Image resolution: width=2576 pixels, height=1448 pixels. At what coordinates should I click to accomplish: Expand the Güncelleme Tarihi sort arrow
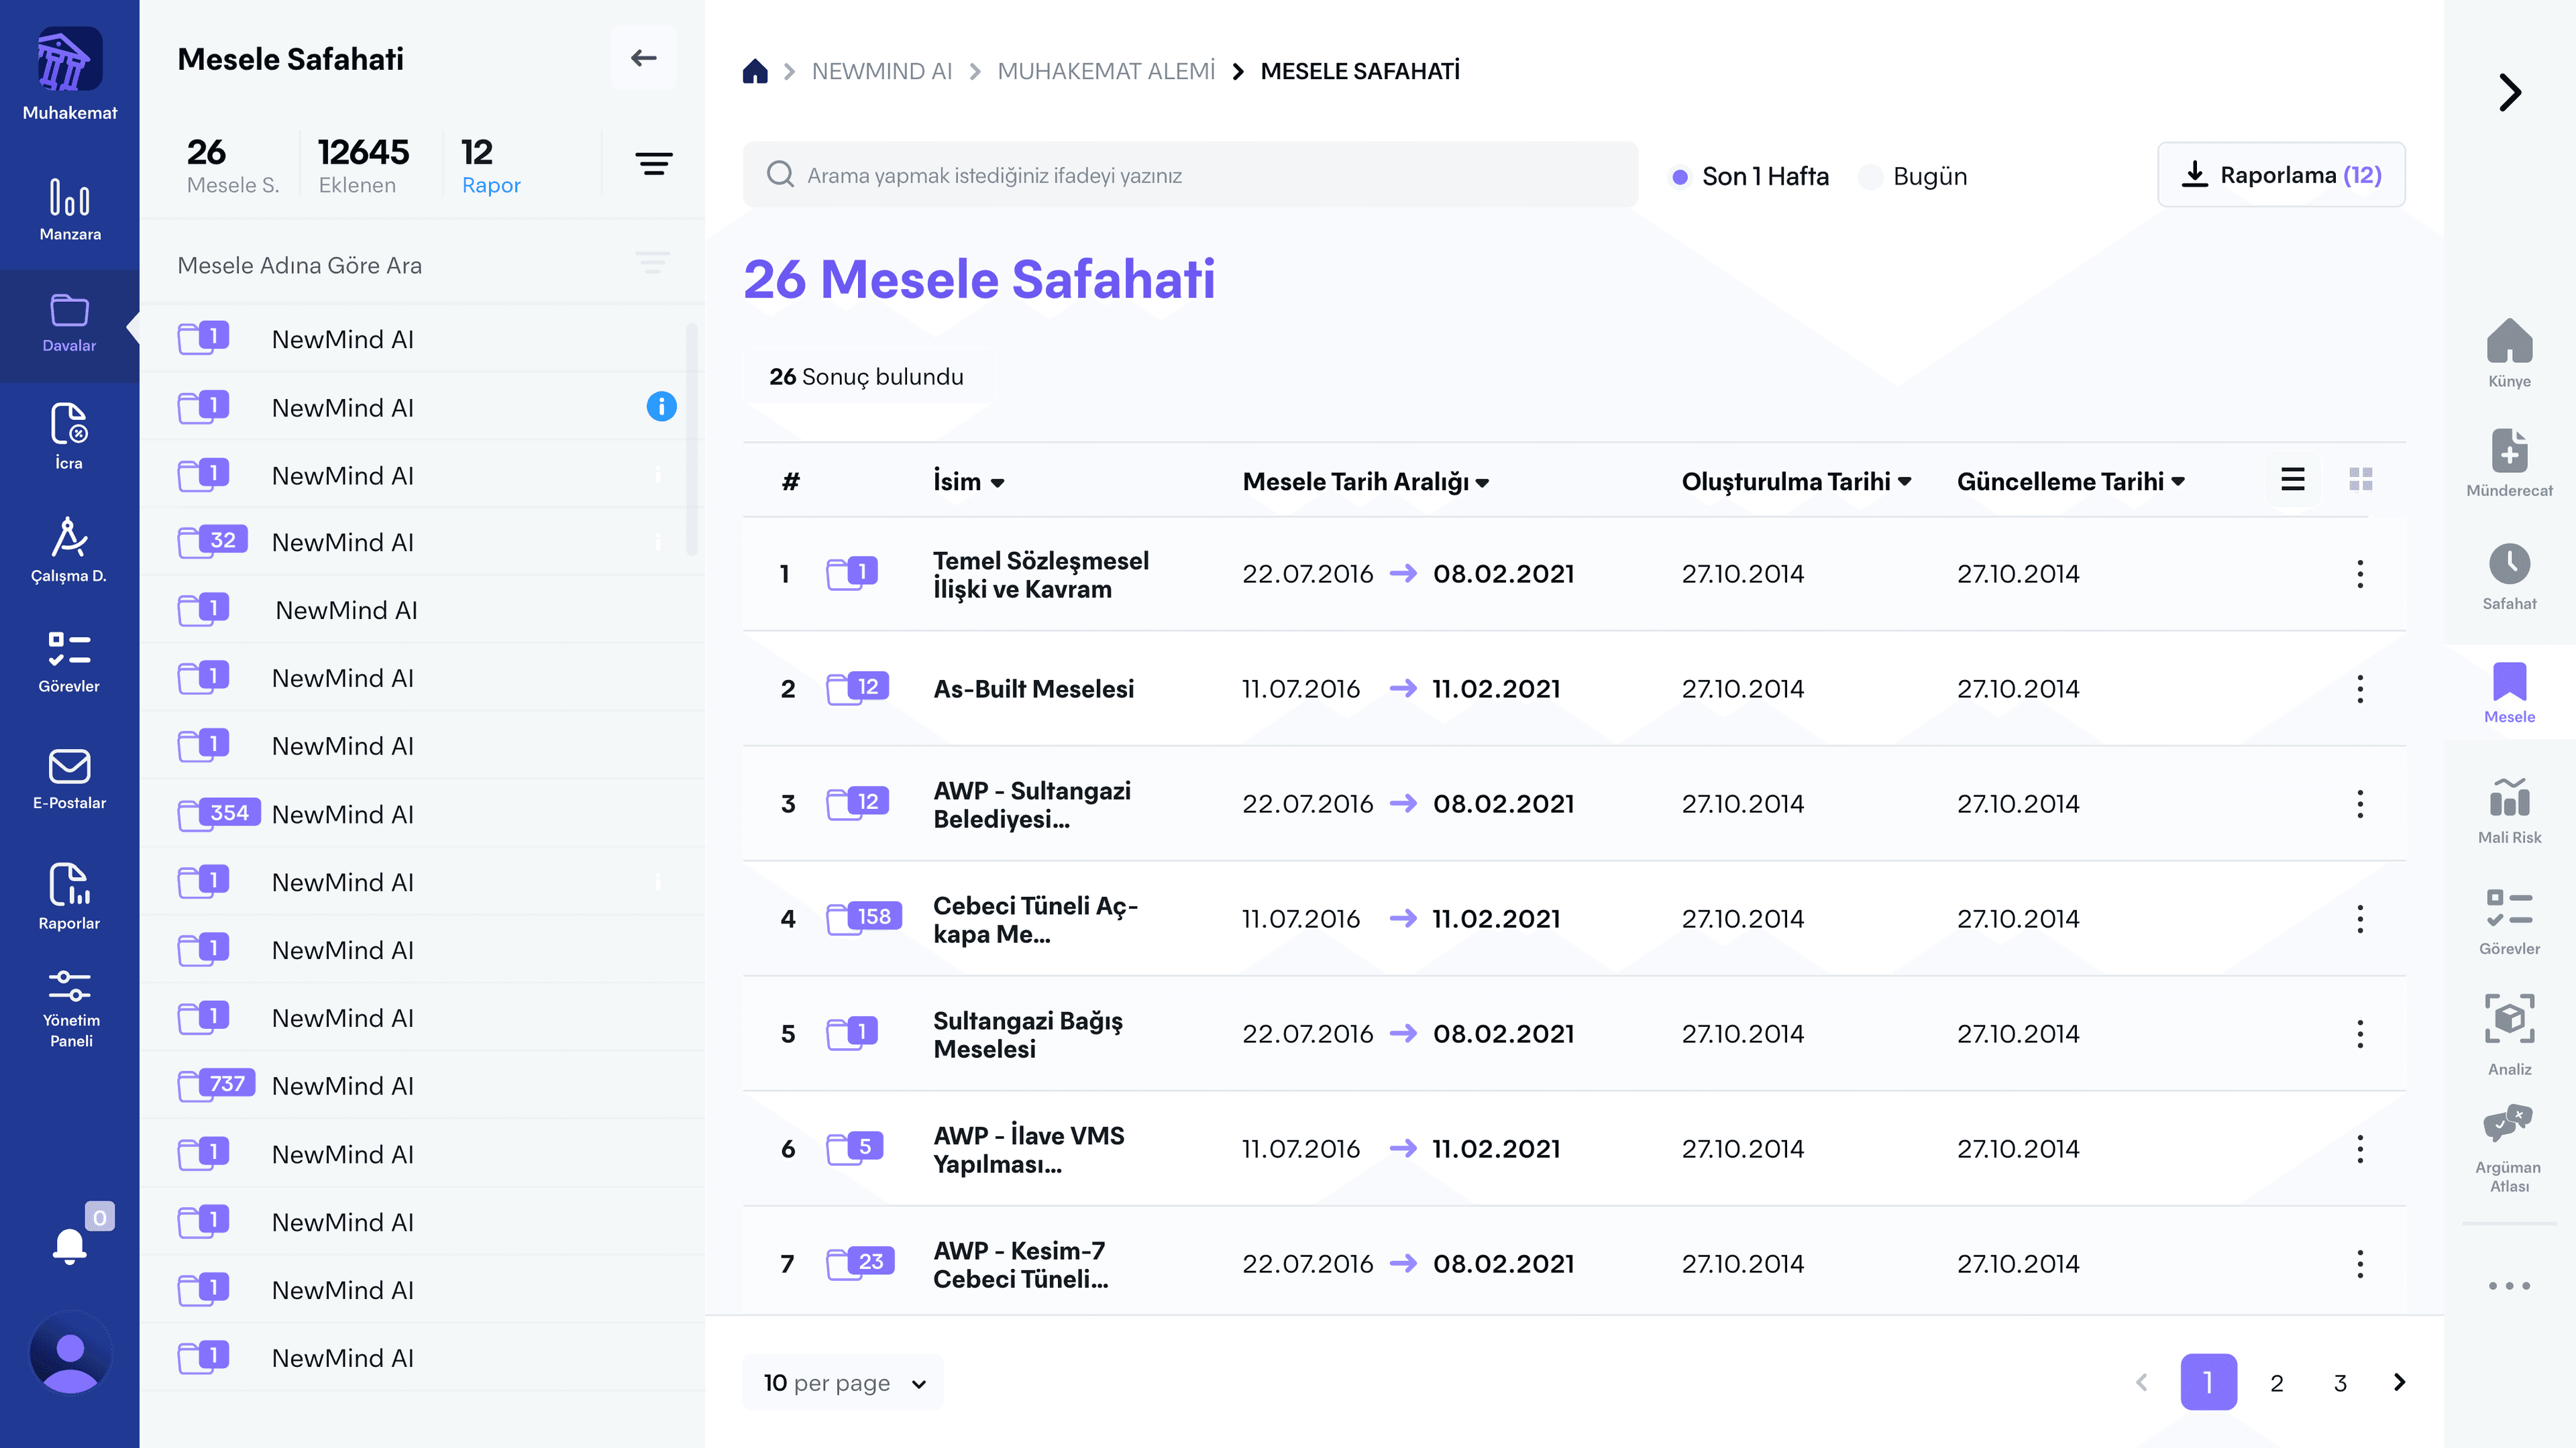click(x=2179, y=482)
